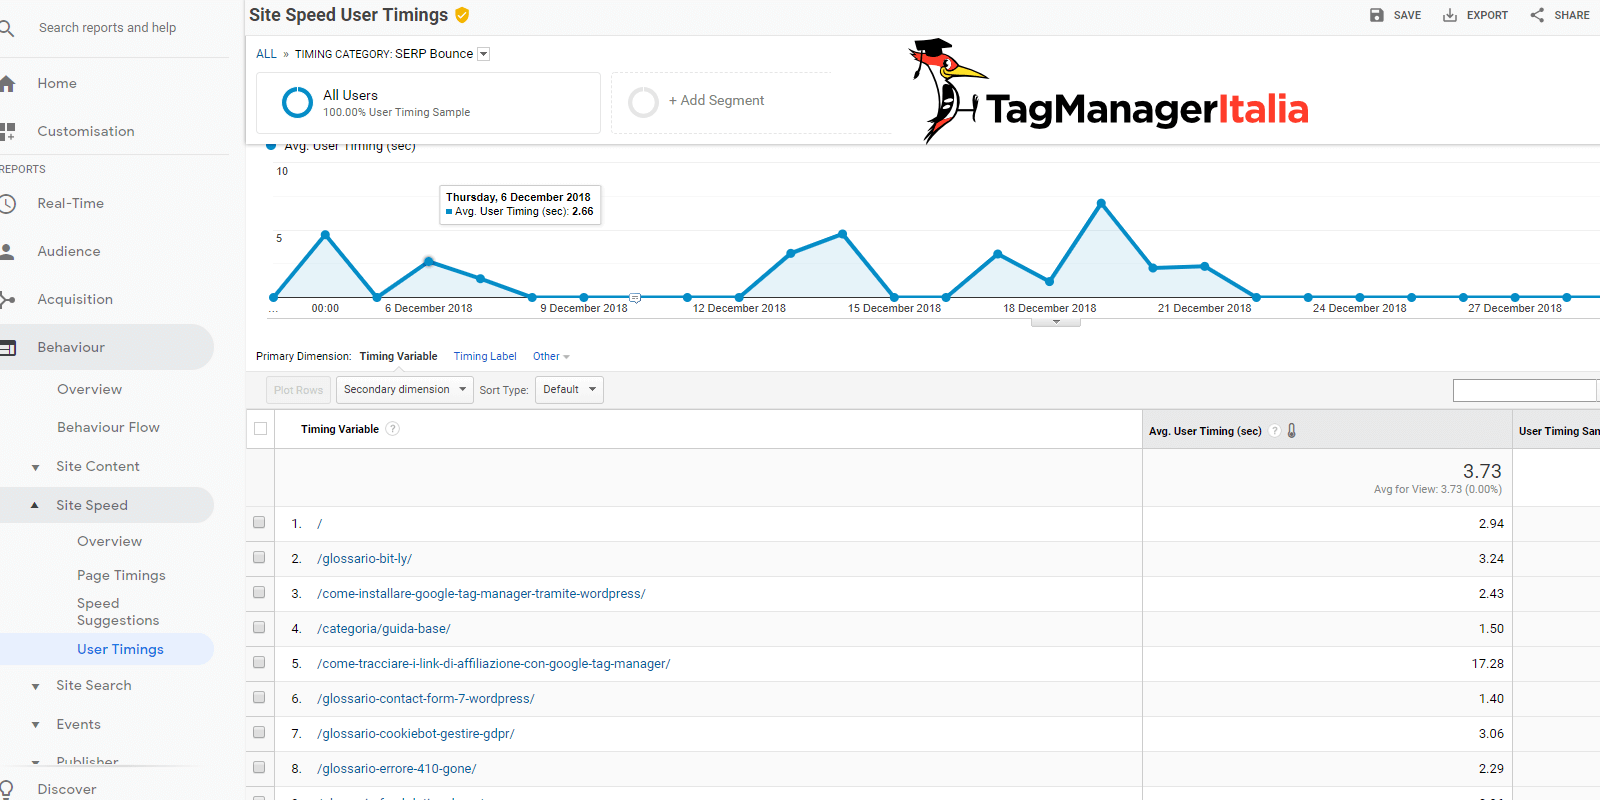Viewport: 1600px width, 800px height.
Task: Open Speed Suggestions report
Action: click(x=118, y=612)
